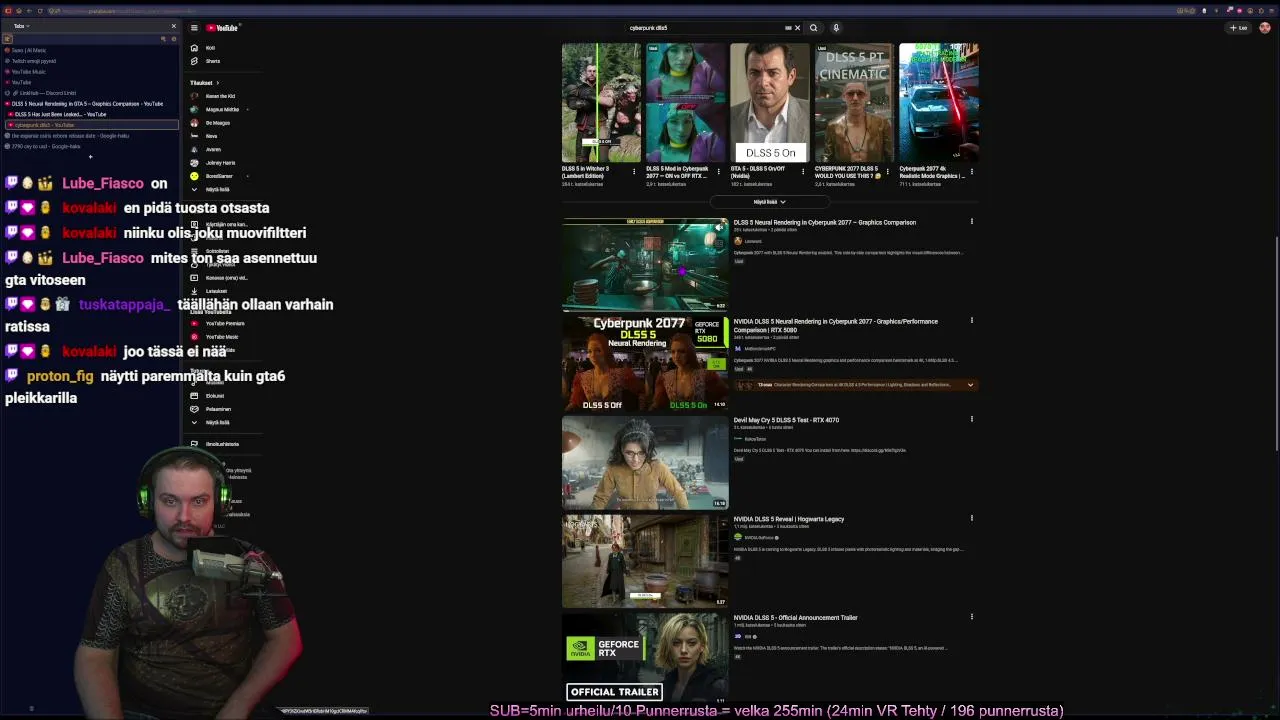1280x720 pixels.
Task: Play the Hogwarts Legacy reveal video thumbnail
Action: 645,561
